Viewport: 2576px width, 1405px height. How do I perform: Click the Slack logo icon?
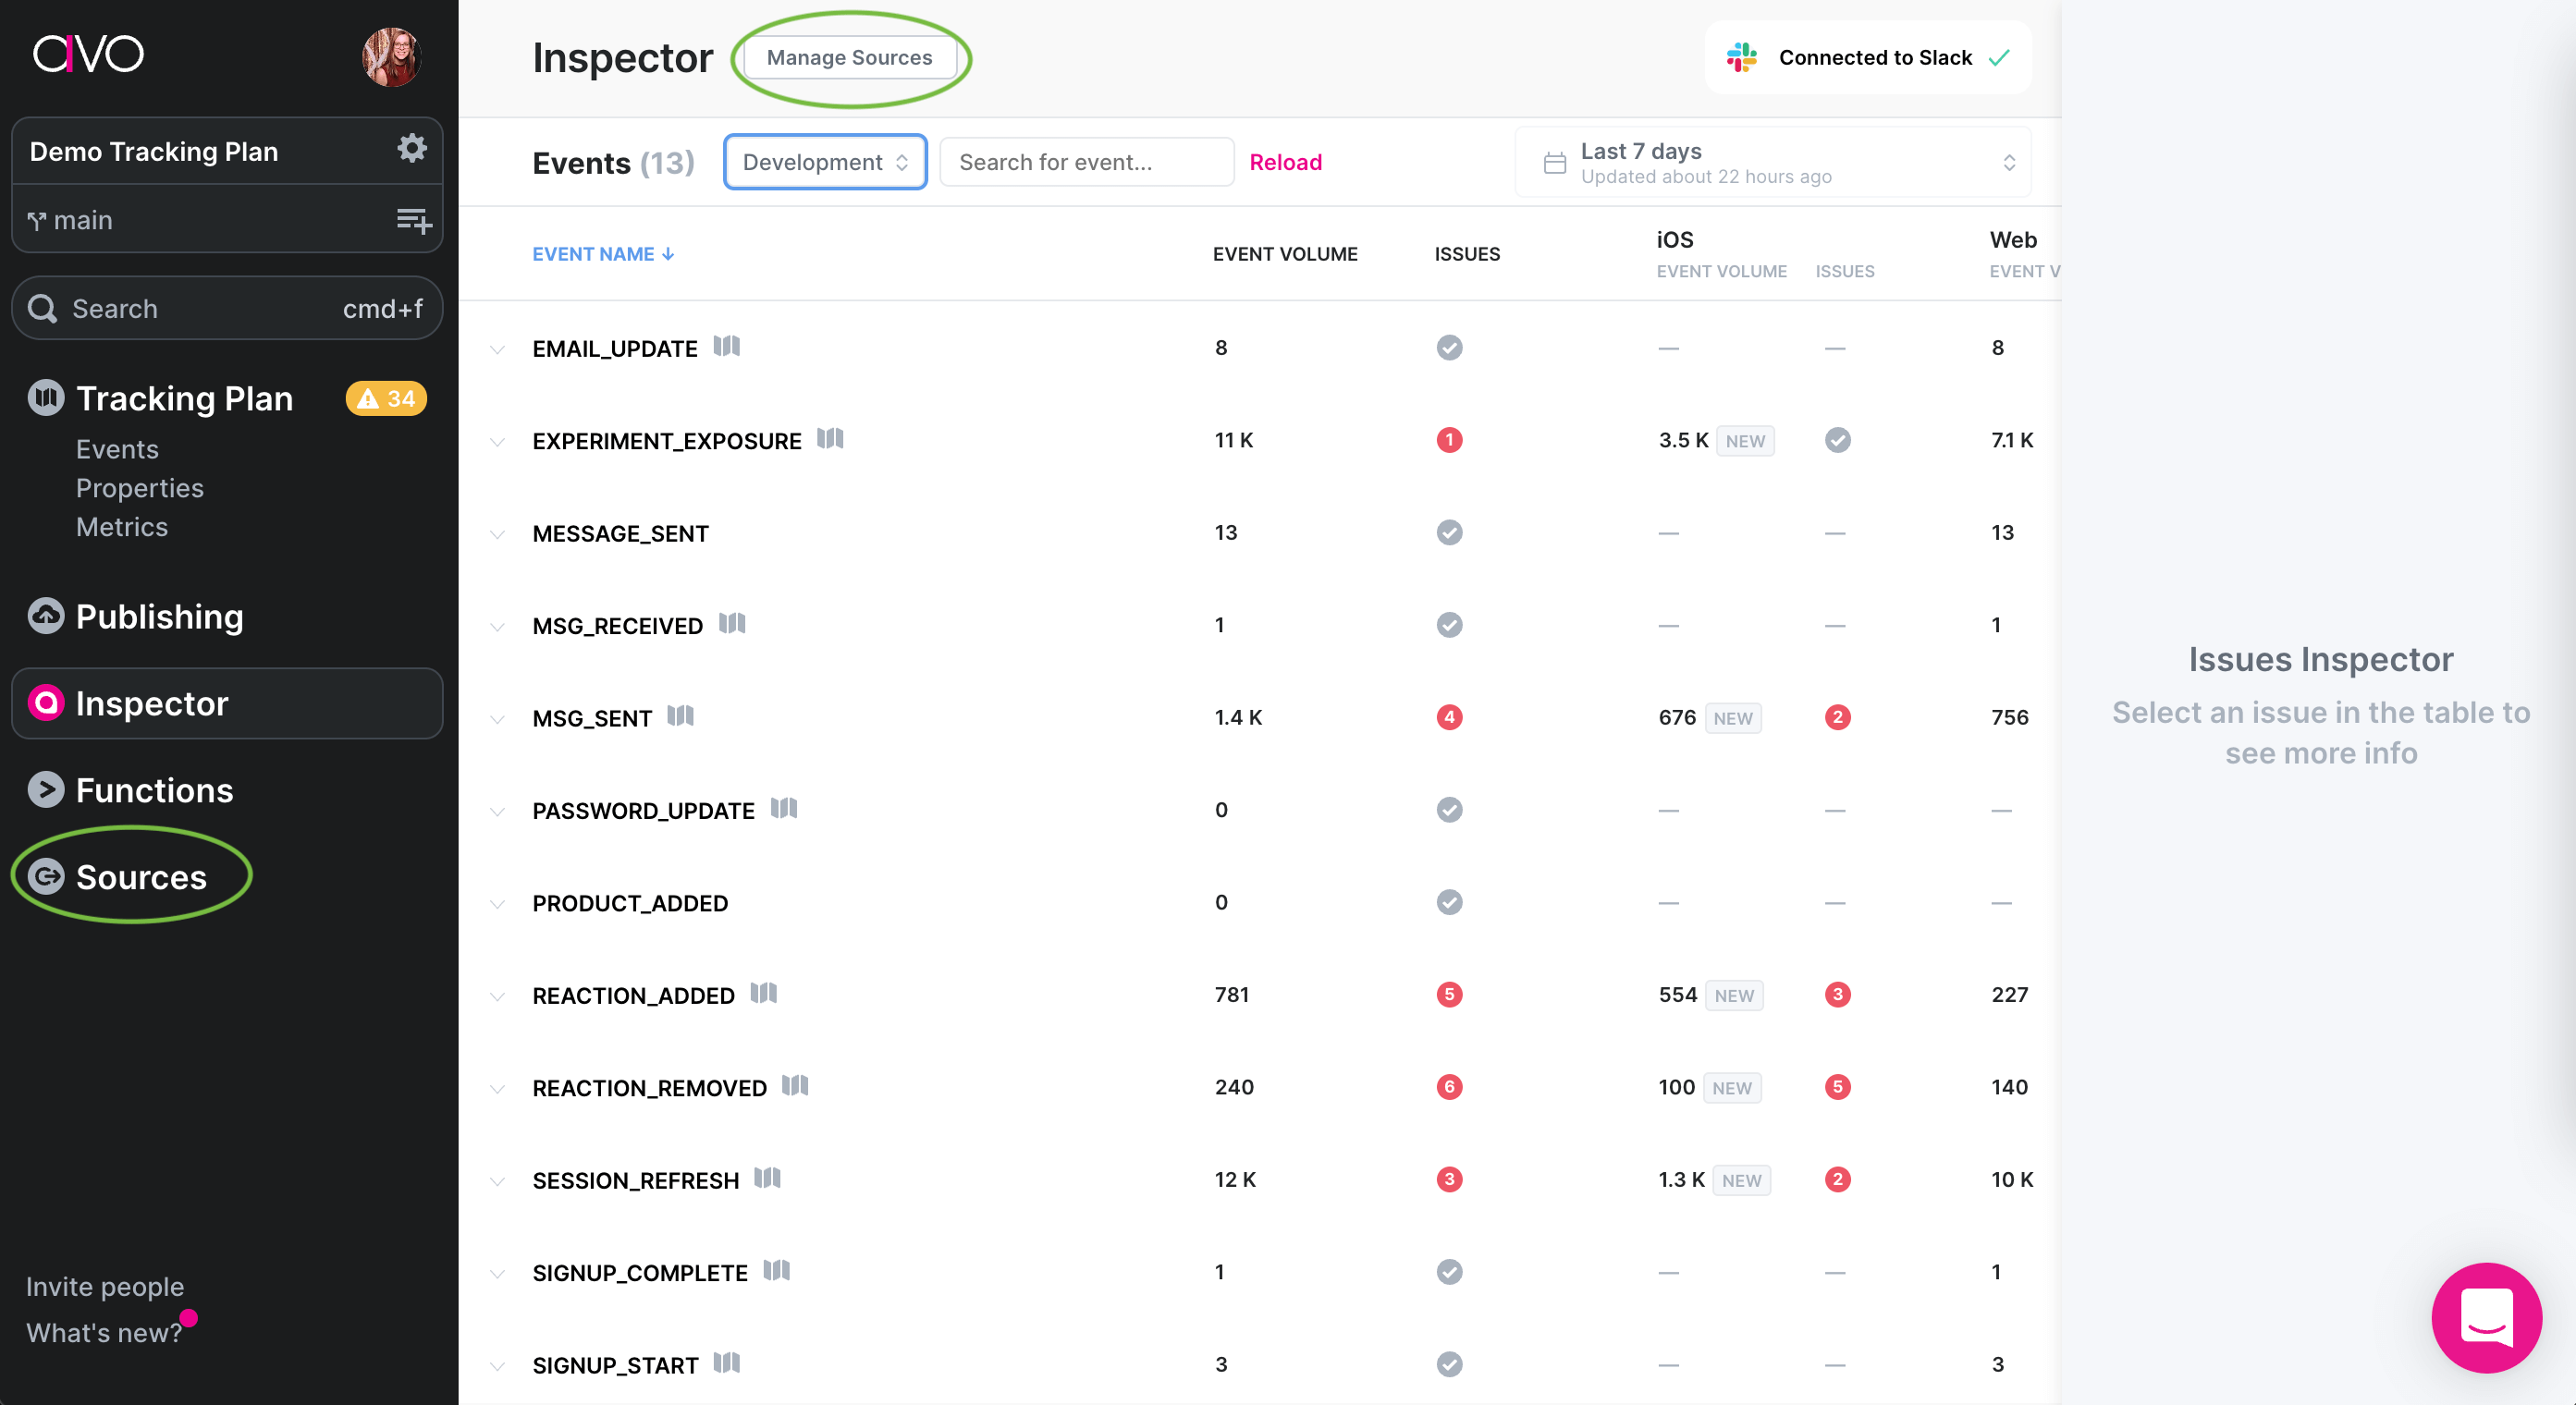pyautogui.click(x=1741, y=57)
